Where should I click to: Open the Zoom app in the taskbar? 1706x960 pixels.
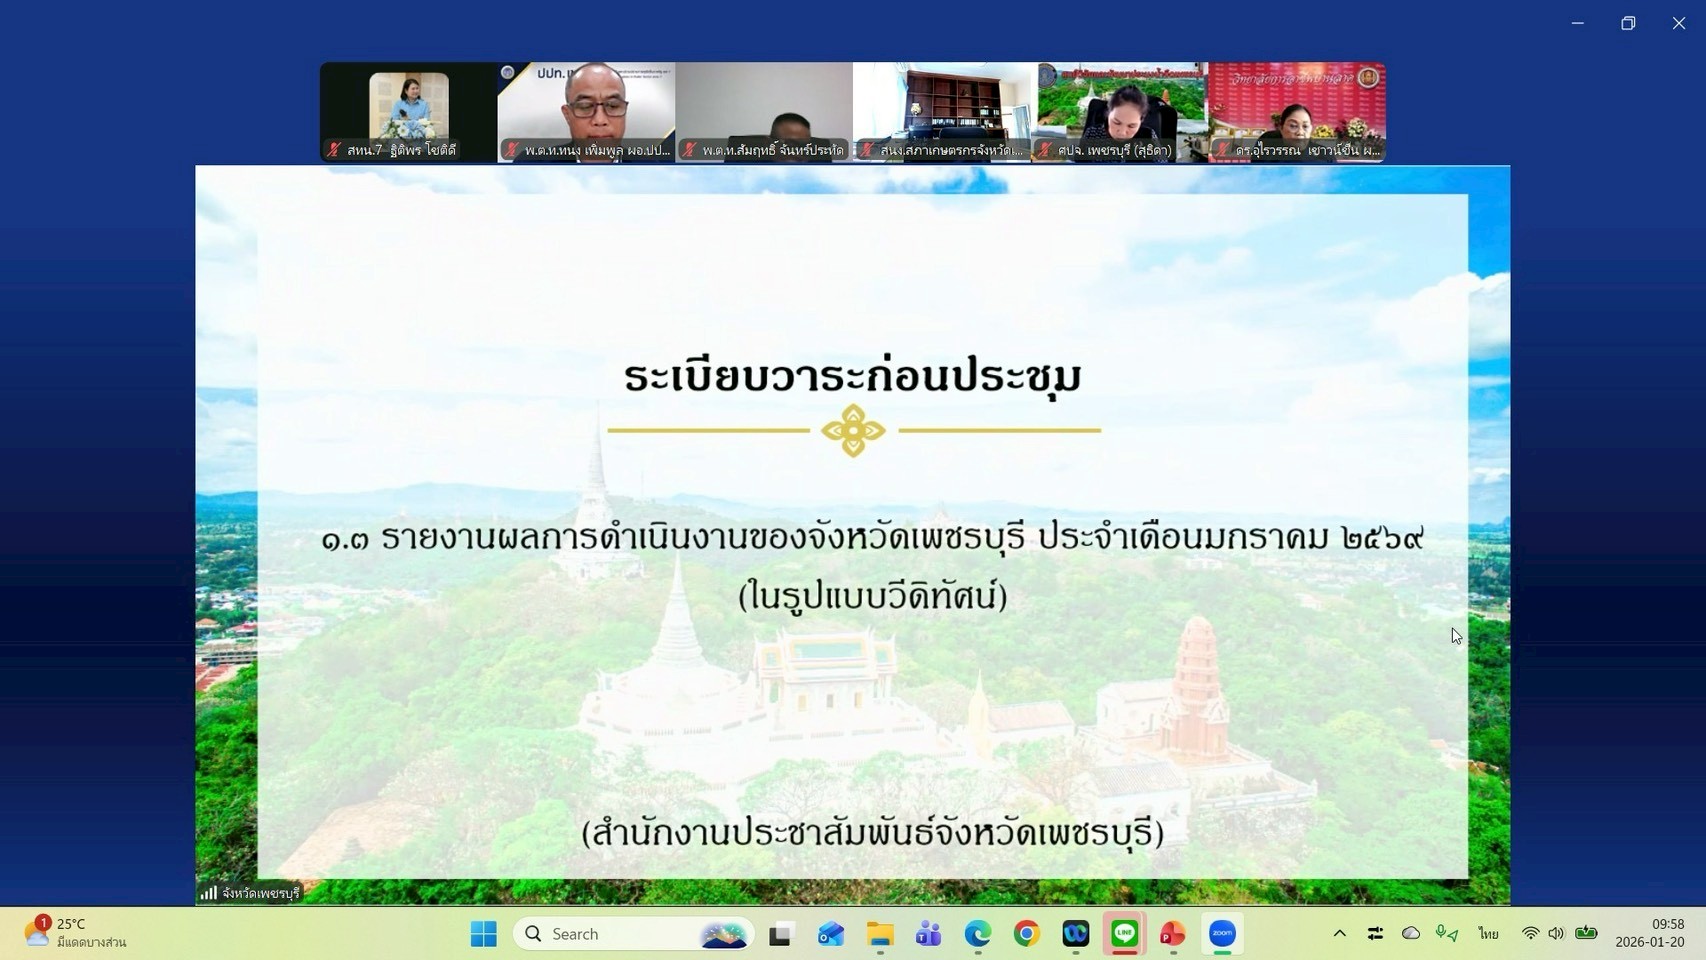1222,934
